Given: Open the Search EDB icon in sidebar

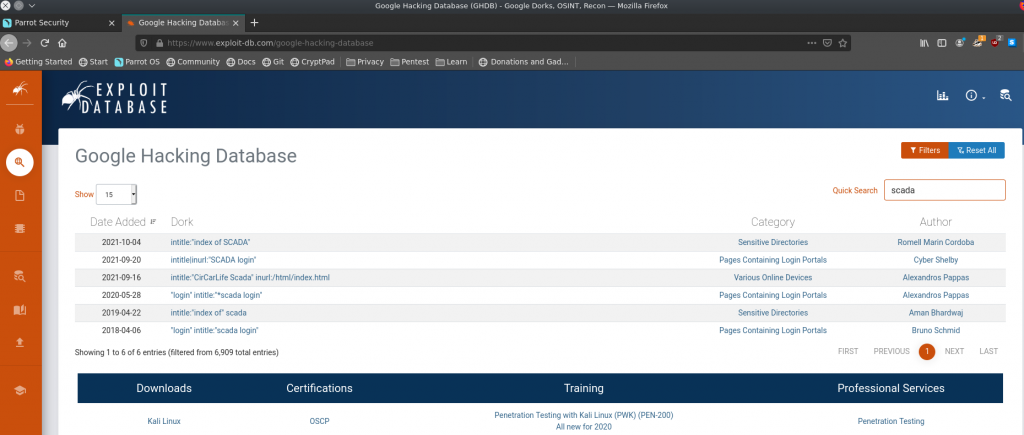Looking at the screenshot, I should point(20,276).
